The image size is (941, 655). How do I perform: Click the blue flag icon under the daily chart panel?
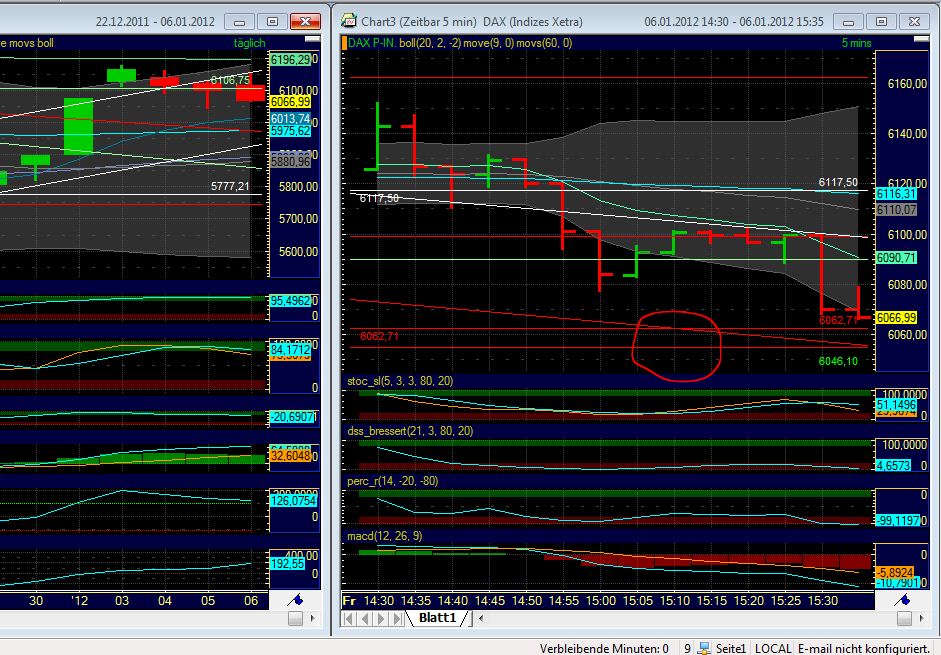(295, 599)
